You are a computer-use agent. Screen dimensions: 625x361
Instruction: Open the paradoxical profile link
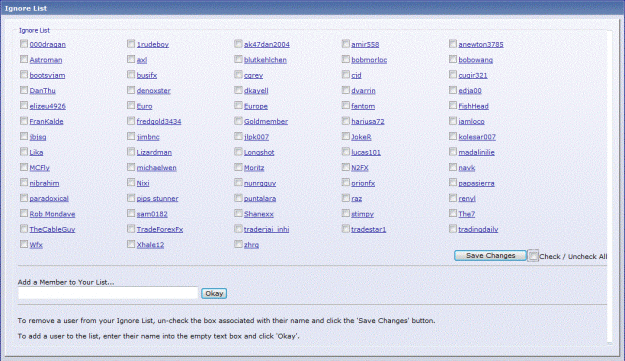tap(49, 199)
